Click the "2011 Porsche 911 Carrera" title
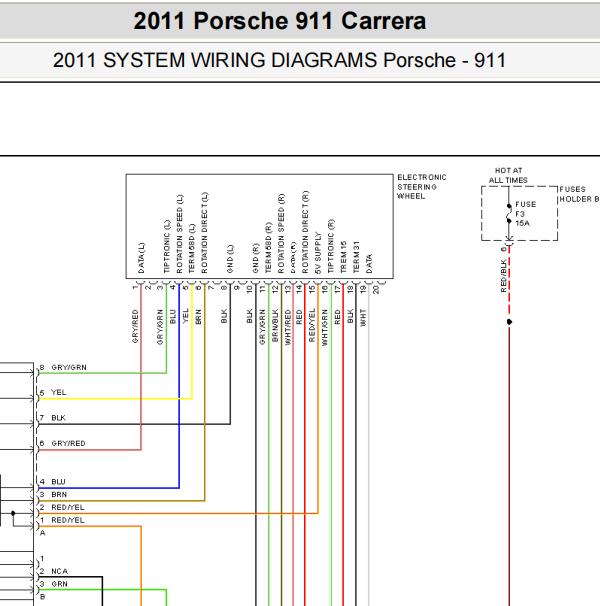 pyautogui.click(x=280, y=21)
